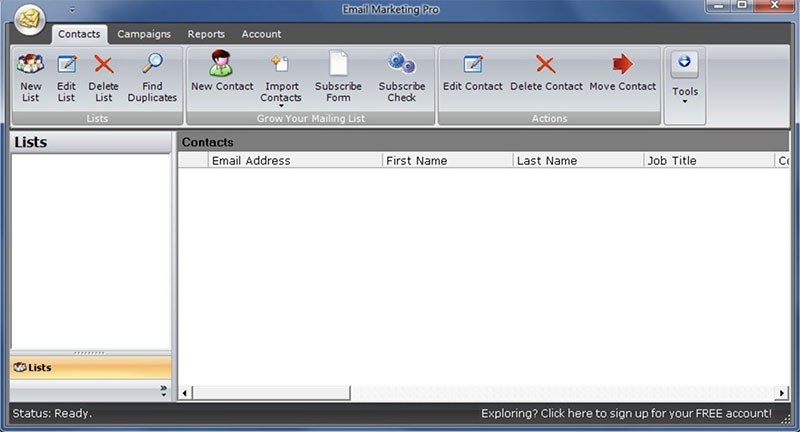The width and height of the screenshot is (800, 432).
Task: Close the Email Marketing Pro window
Action: pyautogui.click(x=774, y=6)
